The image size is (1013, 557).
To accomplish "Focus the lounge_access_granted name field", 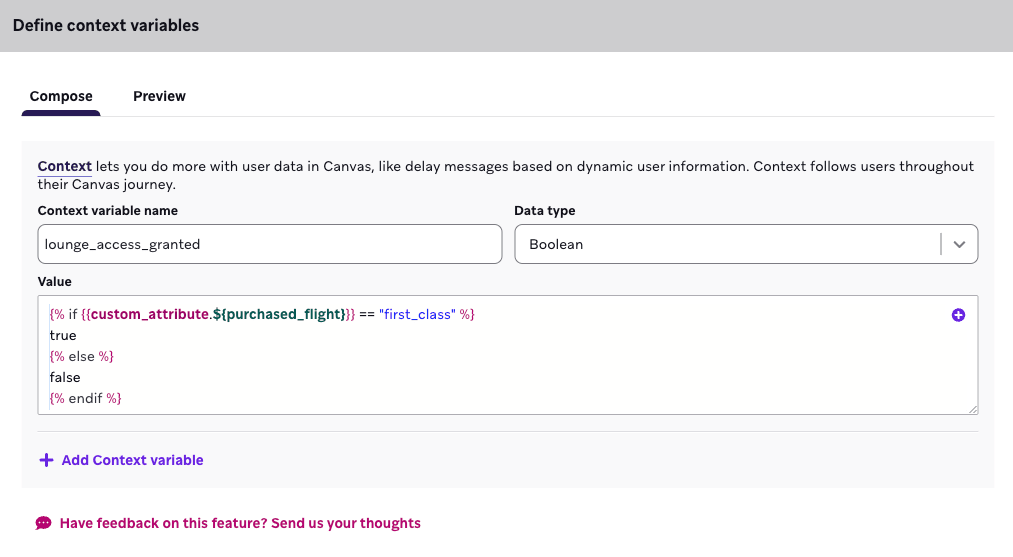I will pyautogui.click(x=269, y=244).
